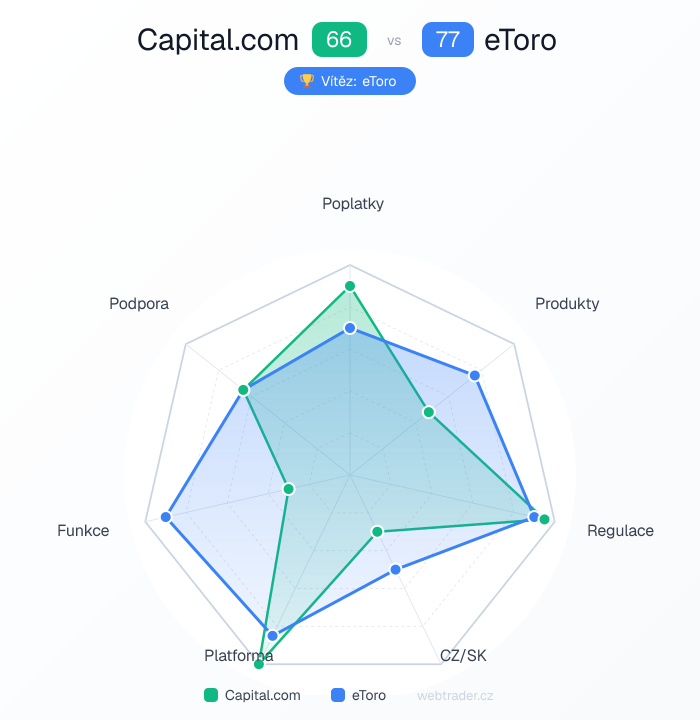Click Capital.com green legend swatch
700x720 pixels.
pyautogui.click(x=210, y=695)
